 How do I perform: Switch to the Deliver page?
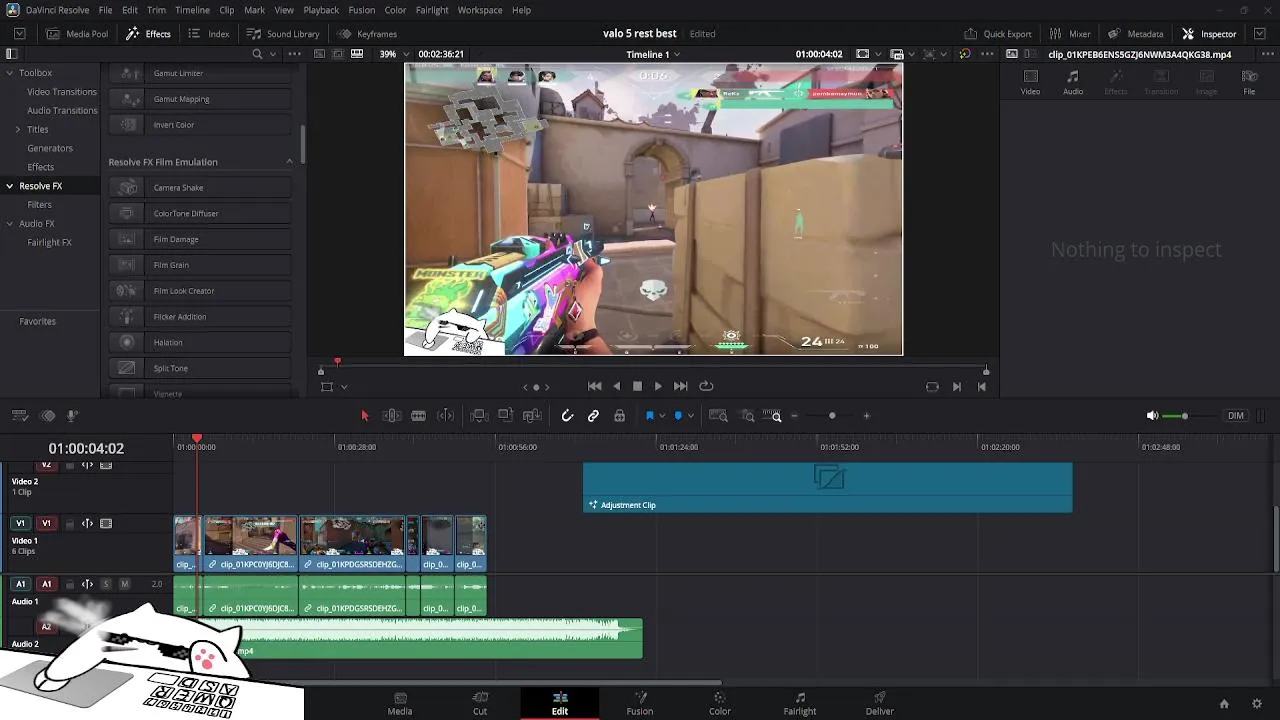(880, 704)
